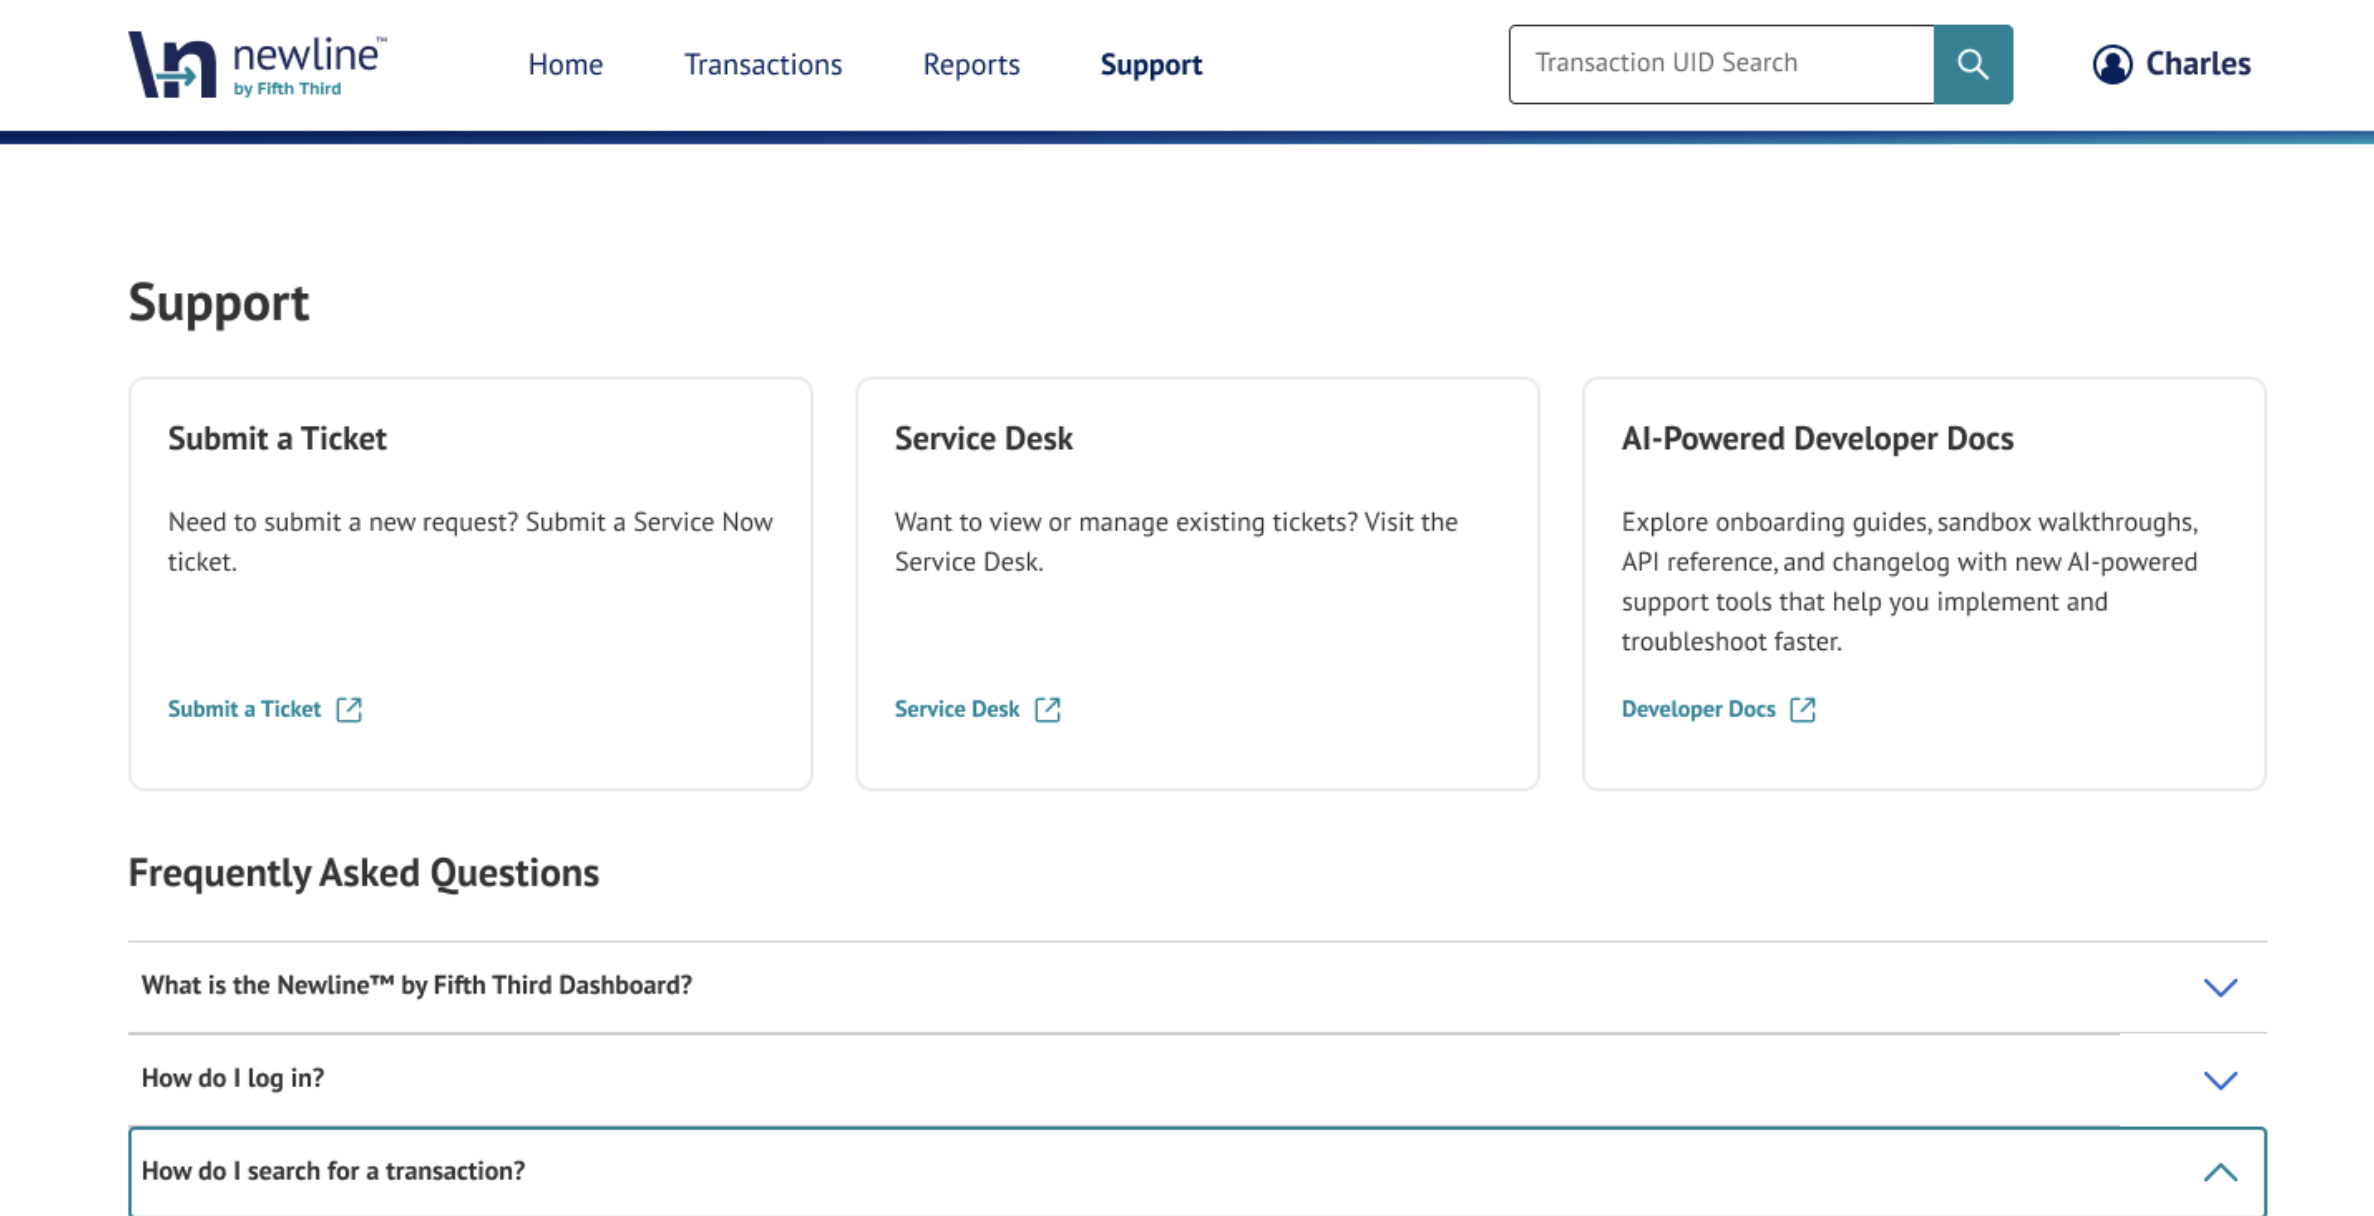This screenshot has width=2374, height=1216.
Task: Click external-link icon beside Developer Docs link
Action: tap(1802, 709)
